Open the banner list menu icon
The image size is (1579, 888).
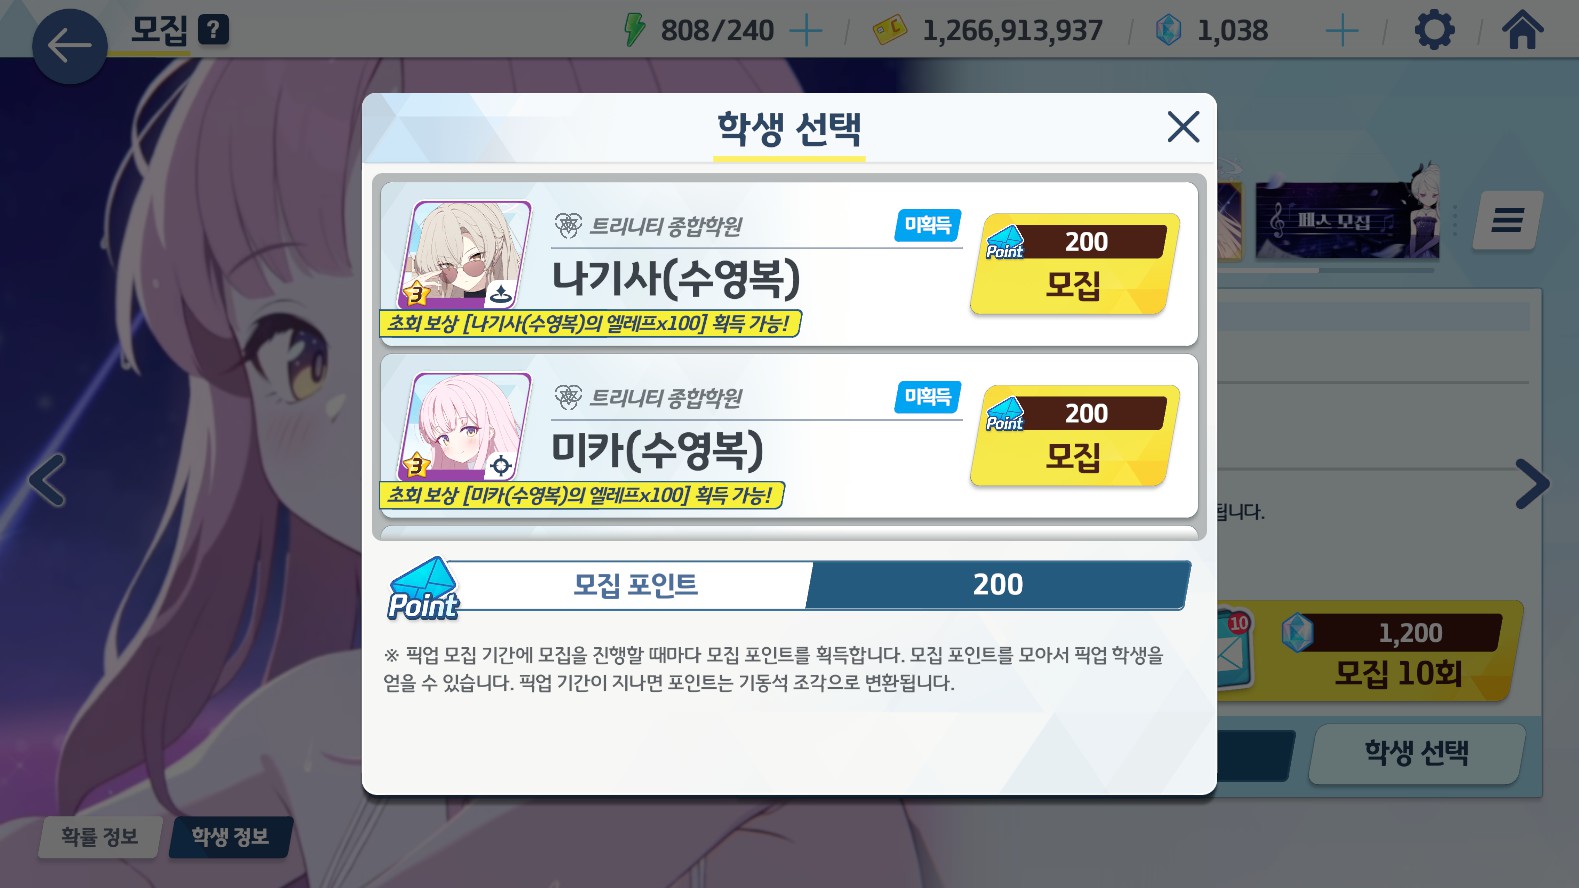1507,220
